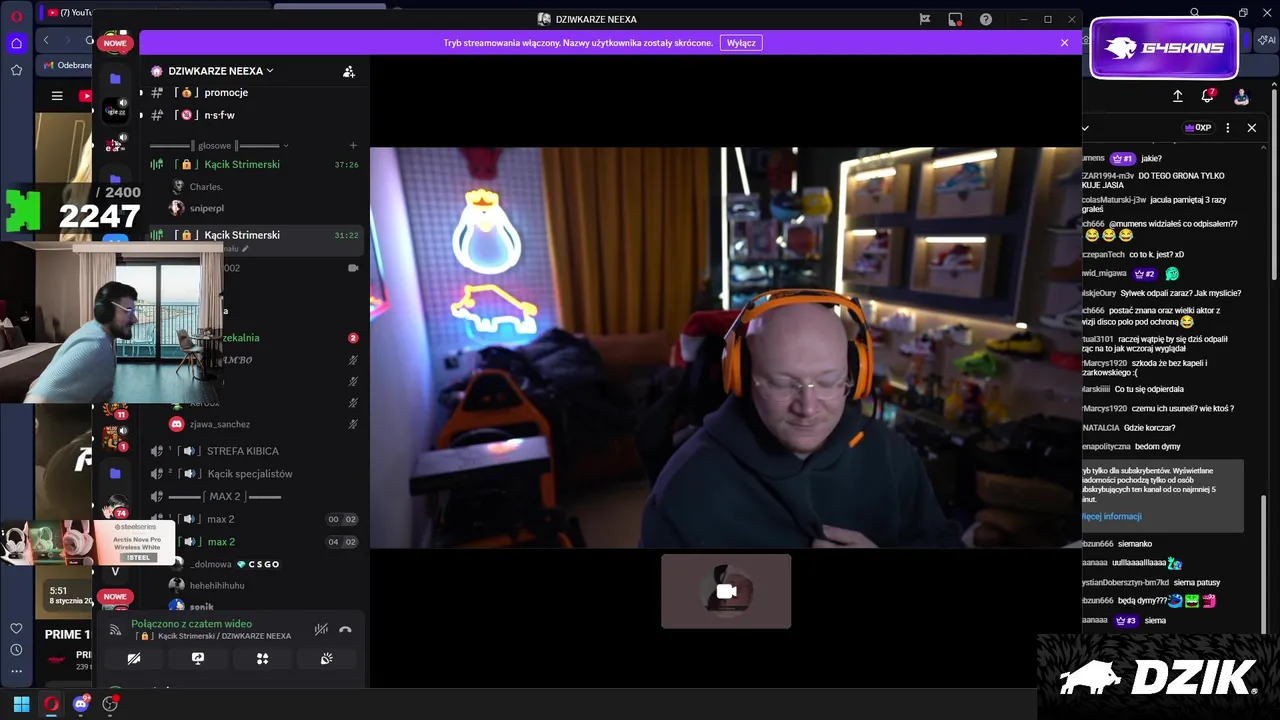Close the YouTube live chat panel

tap(1251, 128)
